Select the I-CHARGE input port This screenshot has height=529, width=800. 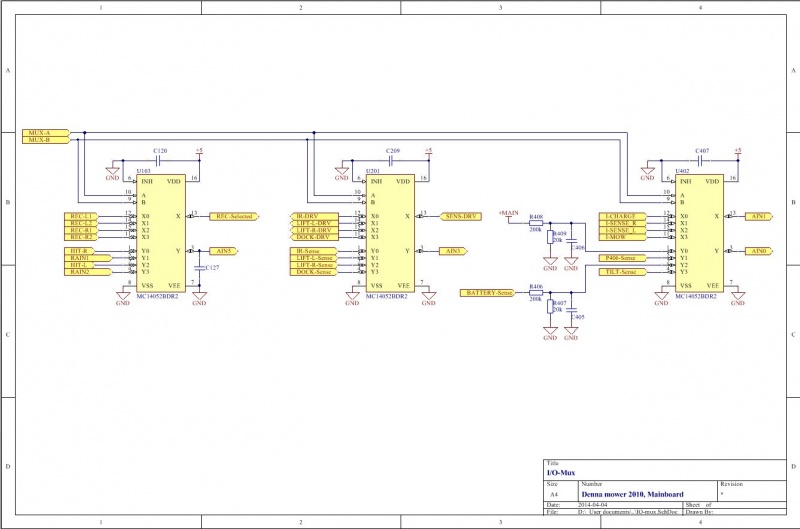(621, 216)
